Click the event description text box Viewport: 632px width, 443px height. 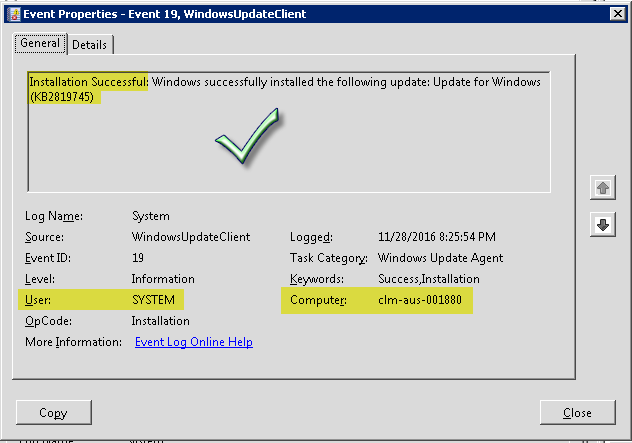coord(289,132)
